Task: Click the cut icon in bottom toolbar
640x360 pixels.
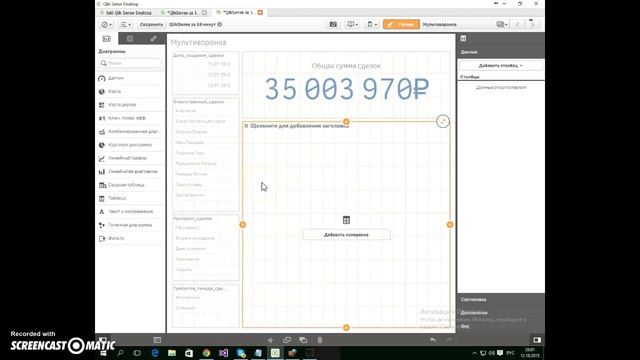Action: (x=270, y=340)
